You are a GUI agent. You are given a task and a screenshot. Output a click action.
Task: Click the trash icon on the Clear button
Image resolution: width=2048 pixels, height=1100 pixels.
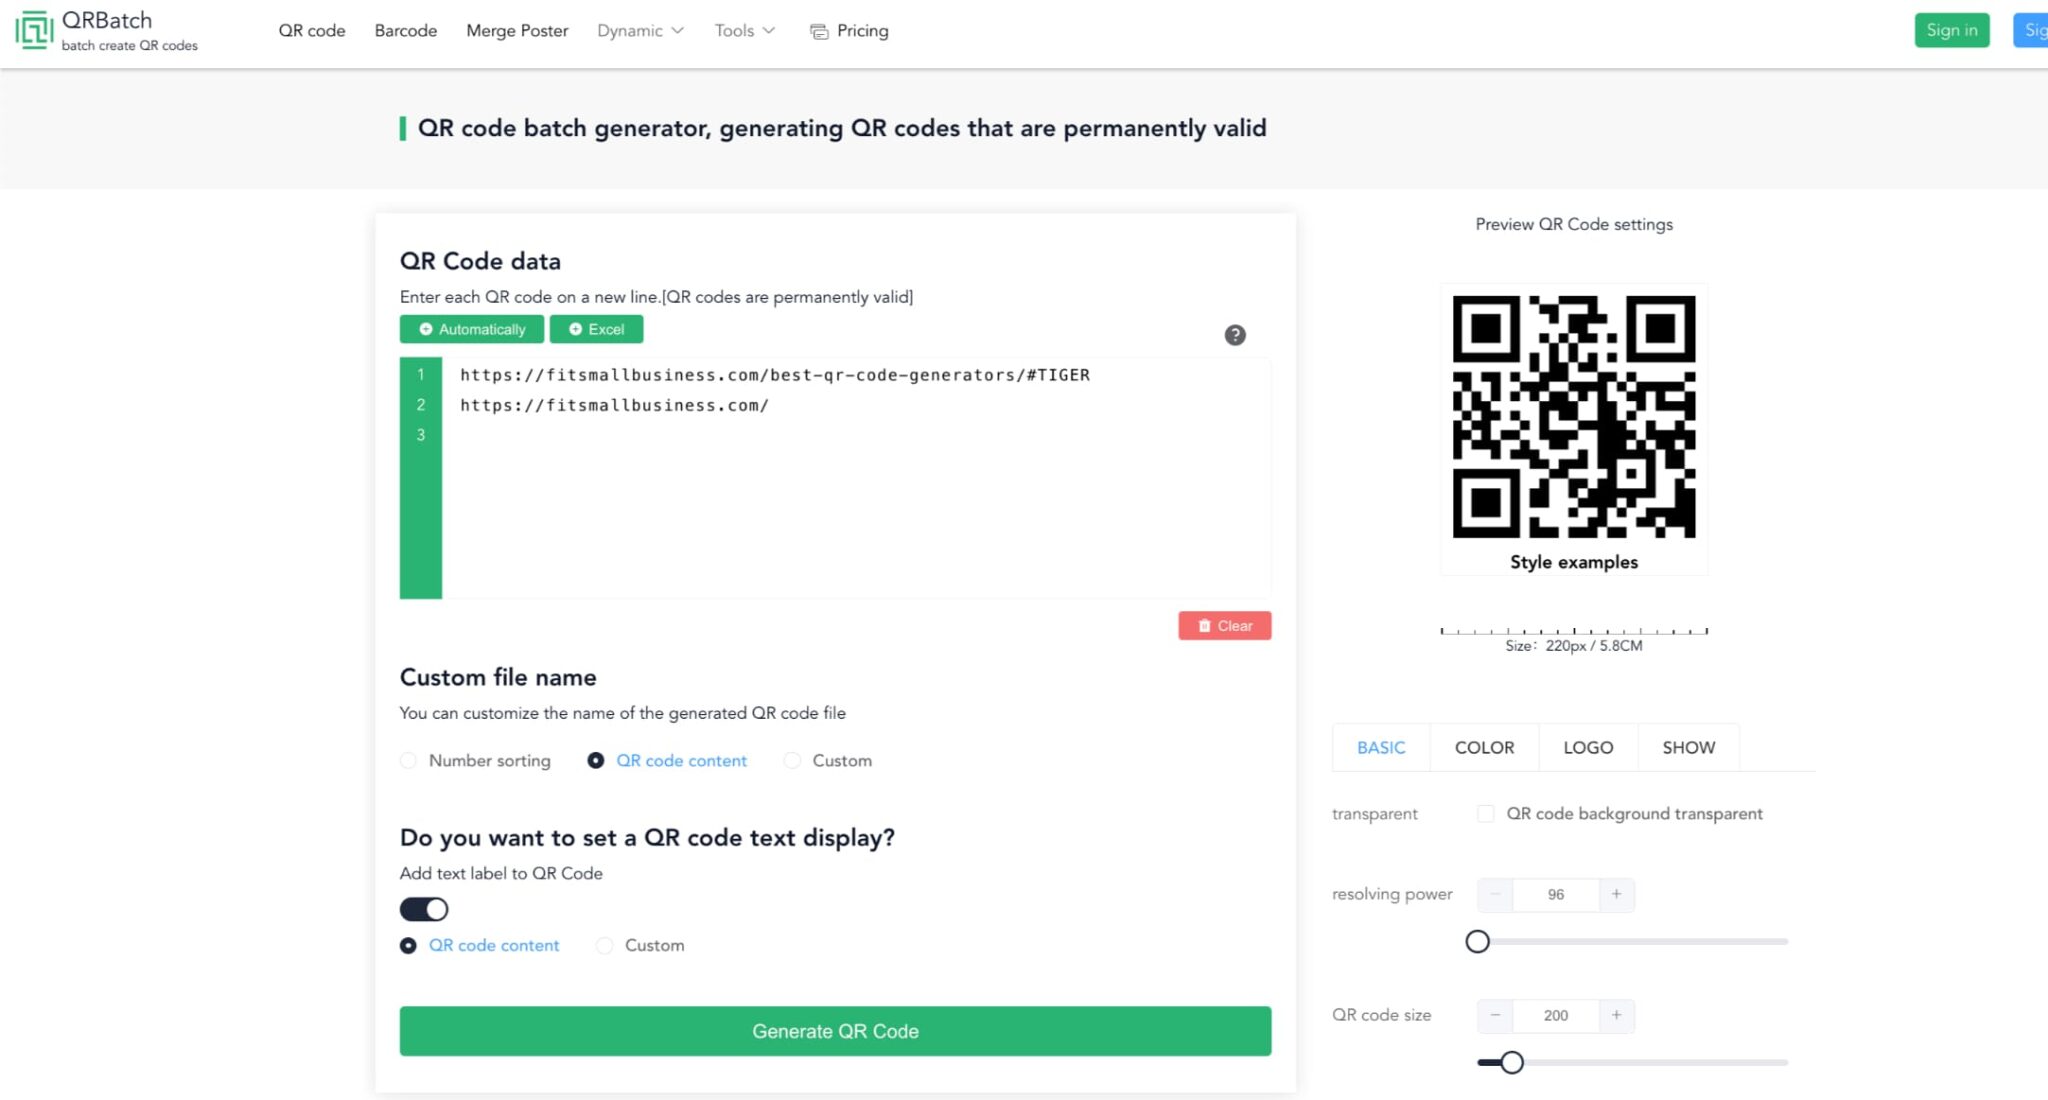click(x=1204, y=626)
